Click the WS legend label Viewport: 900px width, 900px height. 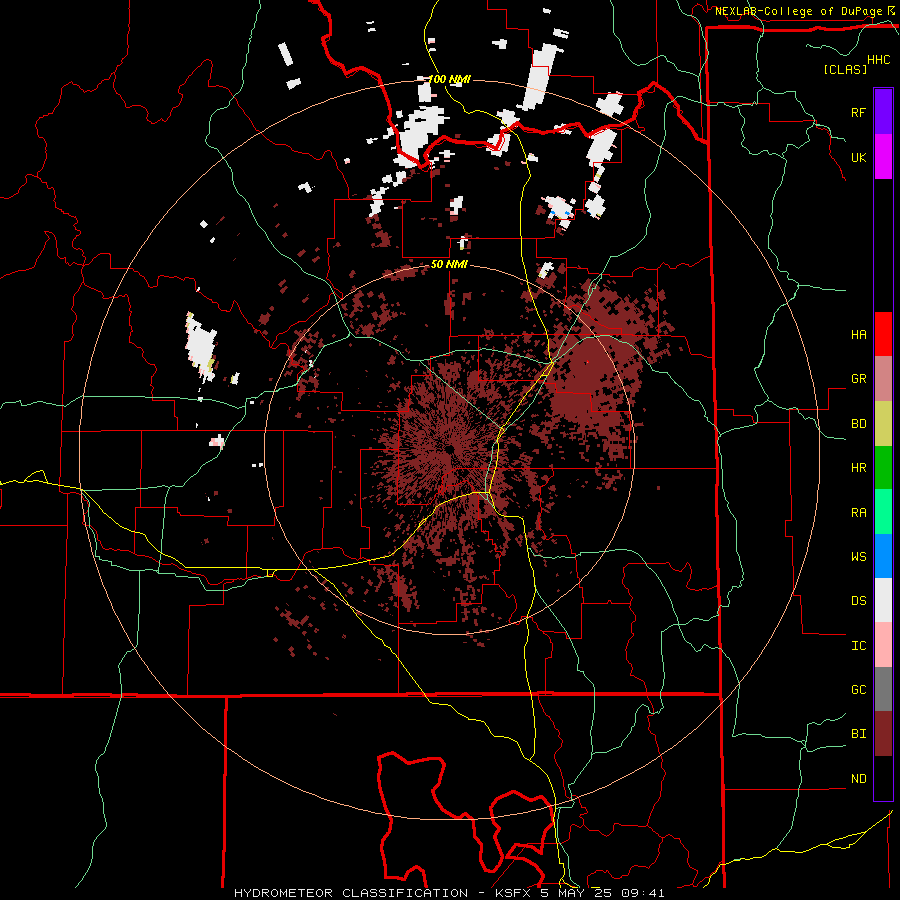pos(858,556)
